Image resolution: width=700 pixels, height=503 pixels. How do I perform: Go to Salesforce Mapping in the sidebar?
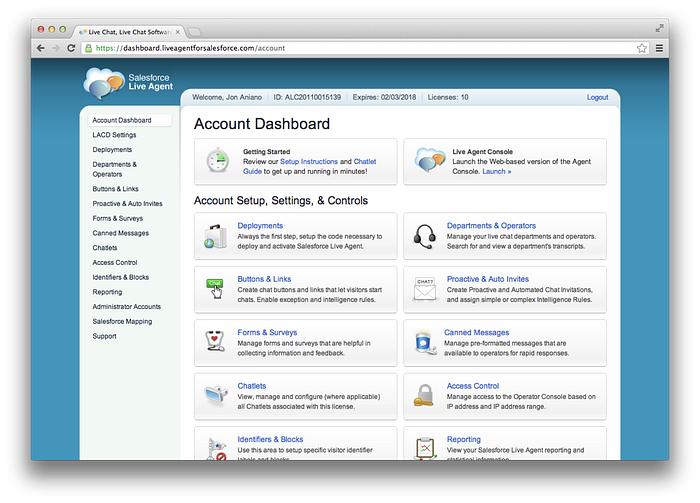point(122,322)
